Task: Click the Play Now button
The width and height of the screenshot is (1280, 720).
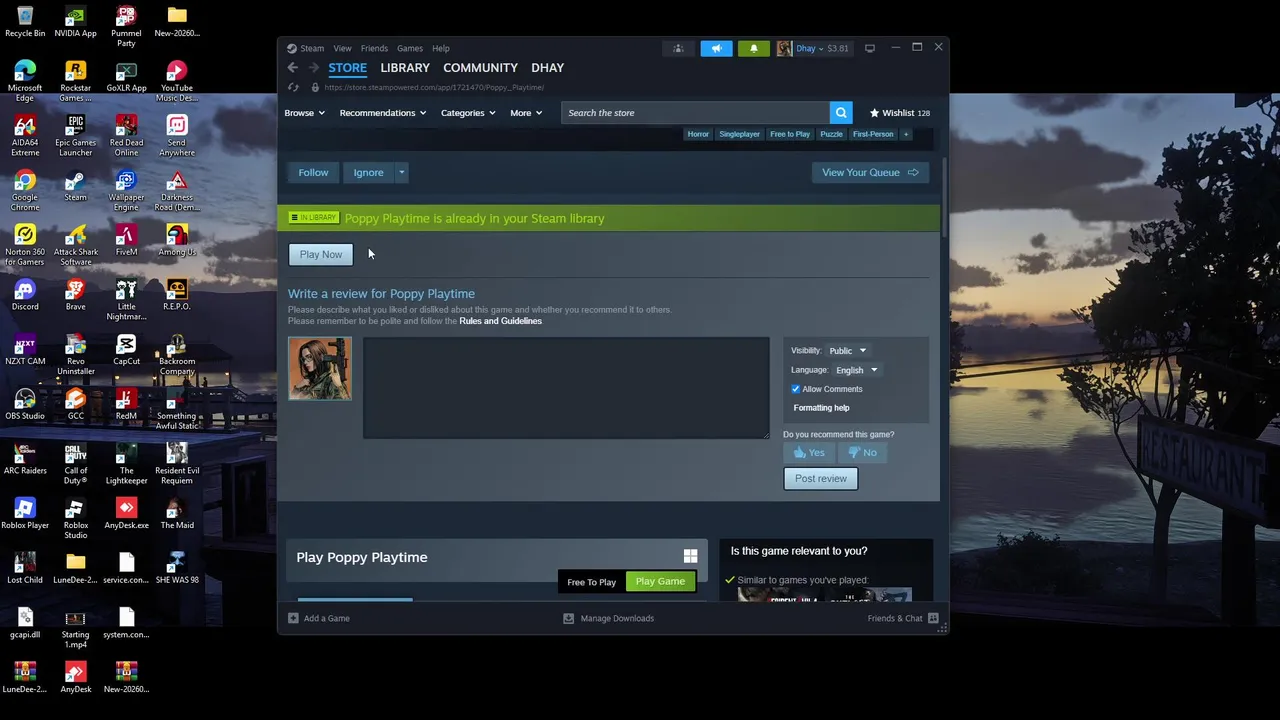Action: click(321, 254)
